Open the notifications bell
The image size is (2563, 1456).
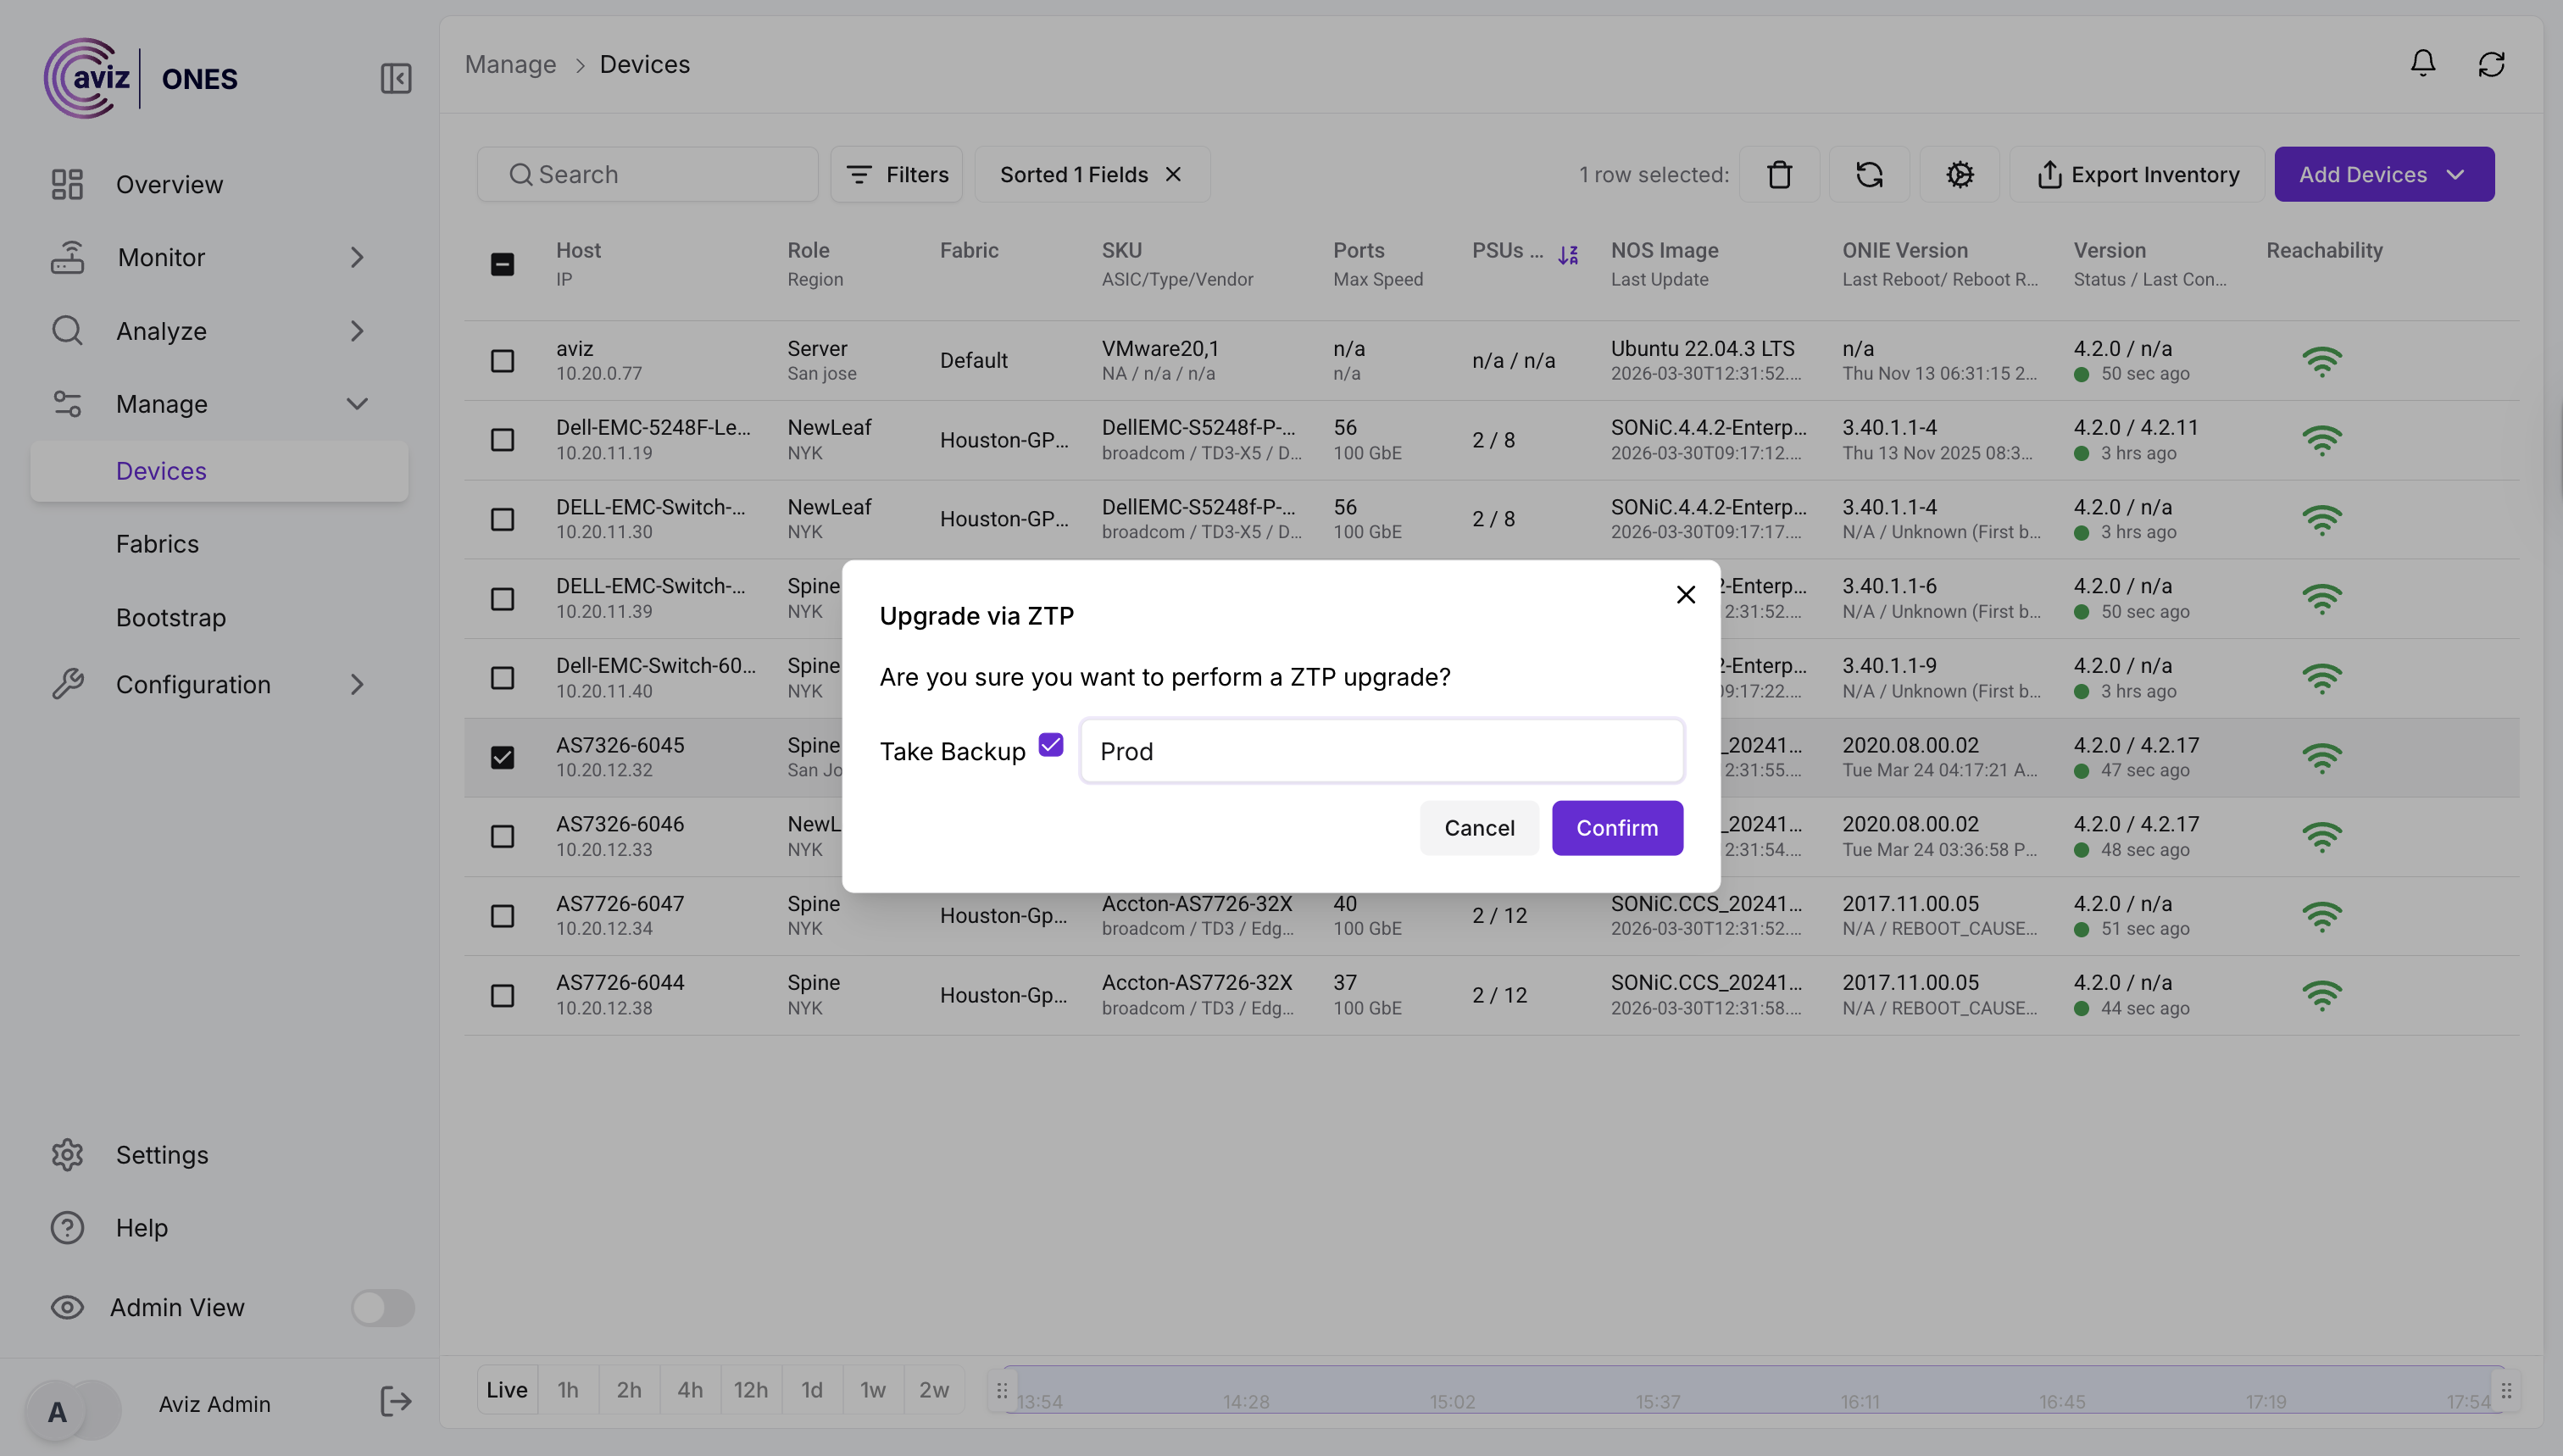[x=2422, y=64]
